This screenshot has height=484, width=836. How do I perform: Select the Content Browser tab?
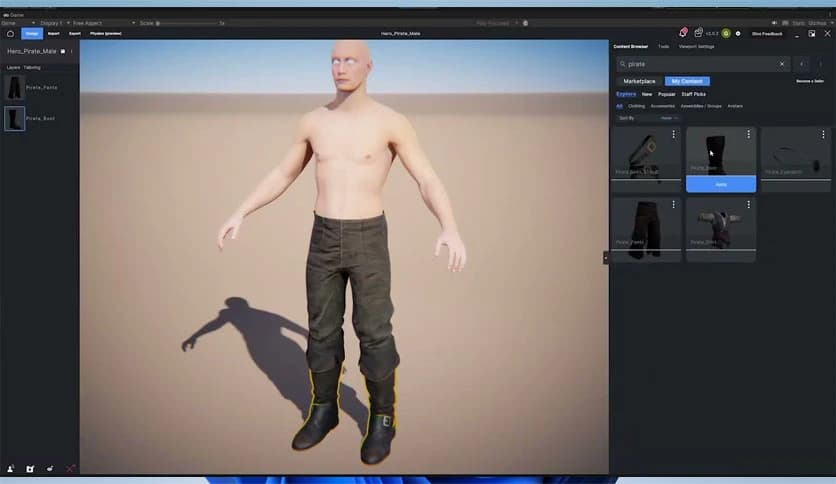coord(630,46)
